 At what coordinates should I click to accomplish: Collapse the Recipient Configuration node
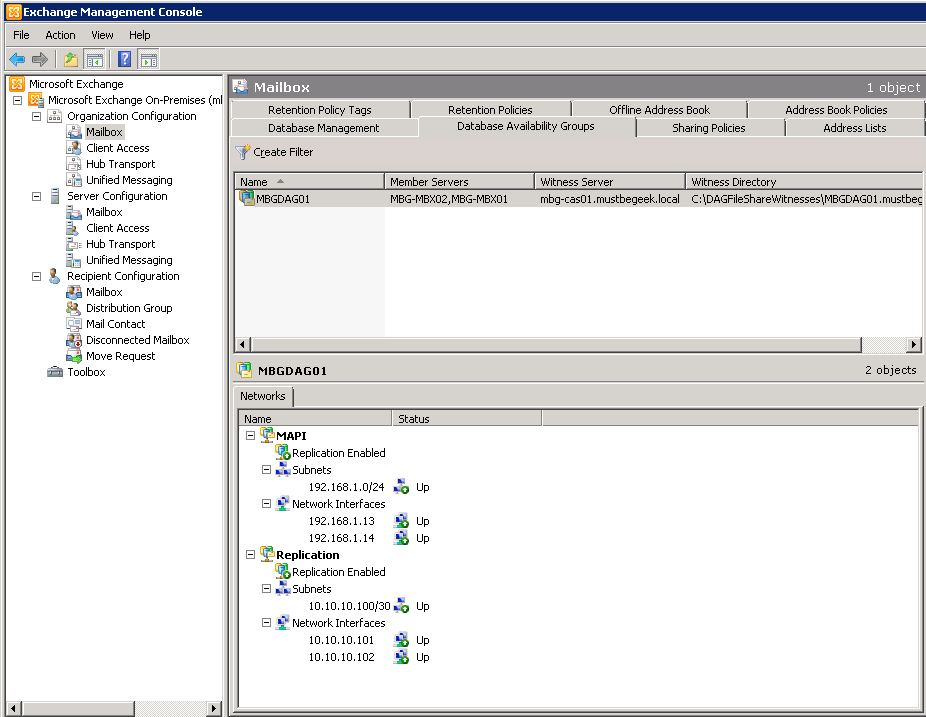tap(37, 276)
